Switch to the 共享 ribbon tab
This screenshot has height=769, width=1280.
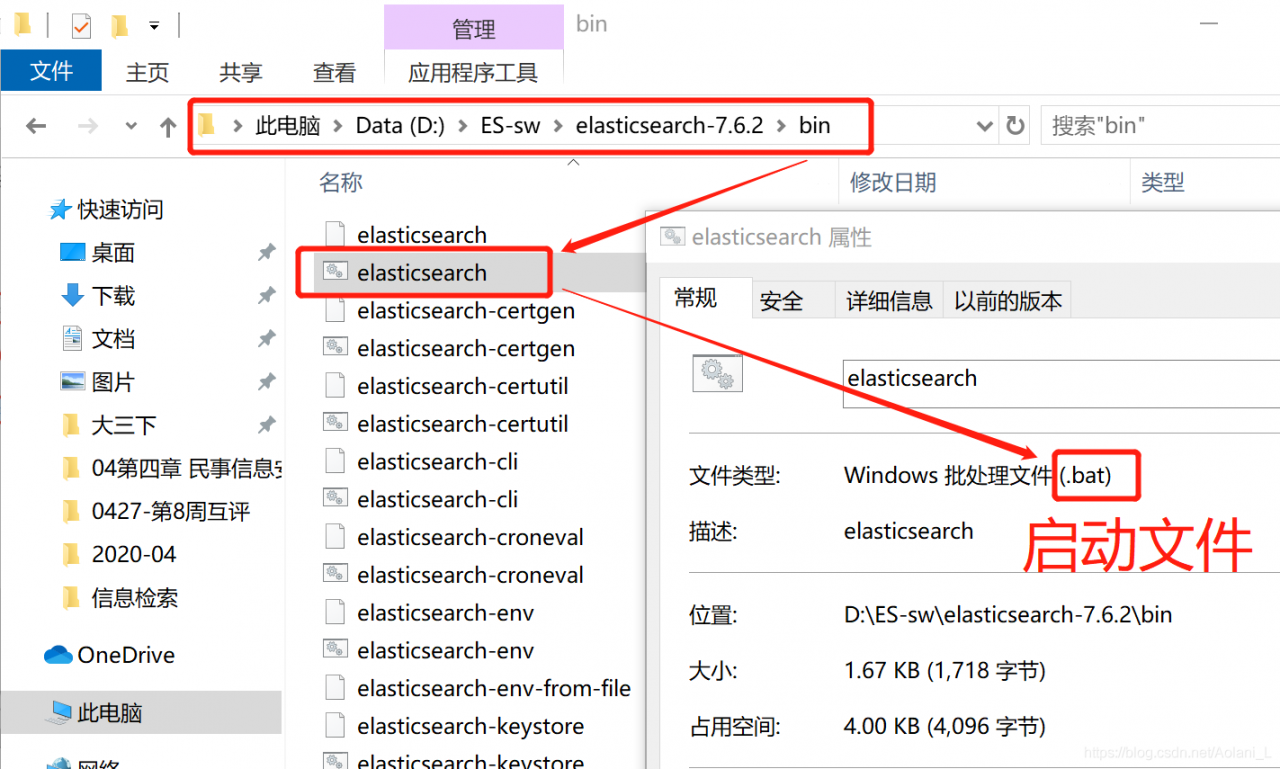tap(241, 72)
